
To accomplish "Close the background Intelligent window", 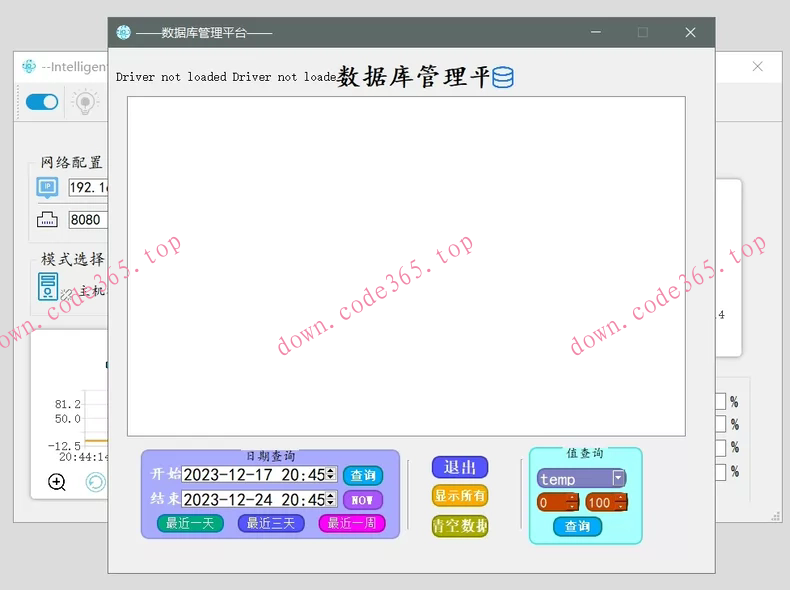I will pyautogui.click(x=757, y=67).
